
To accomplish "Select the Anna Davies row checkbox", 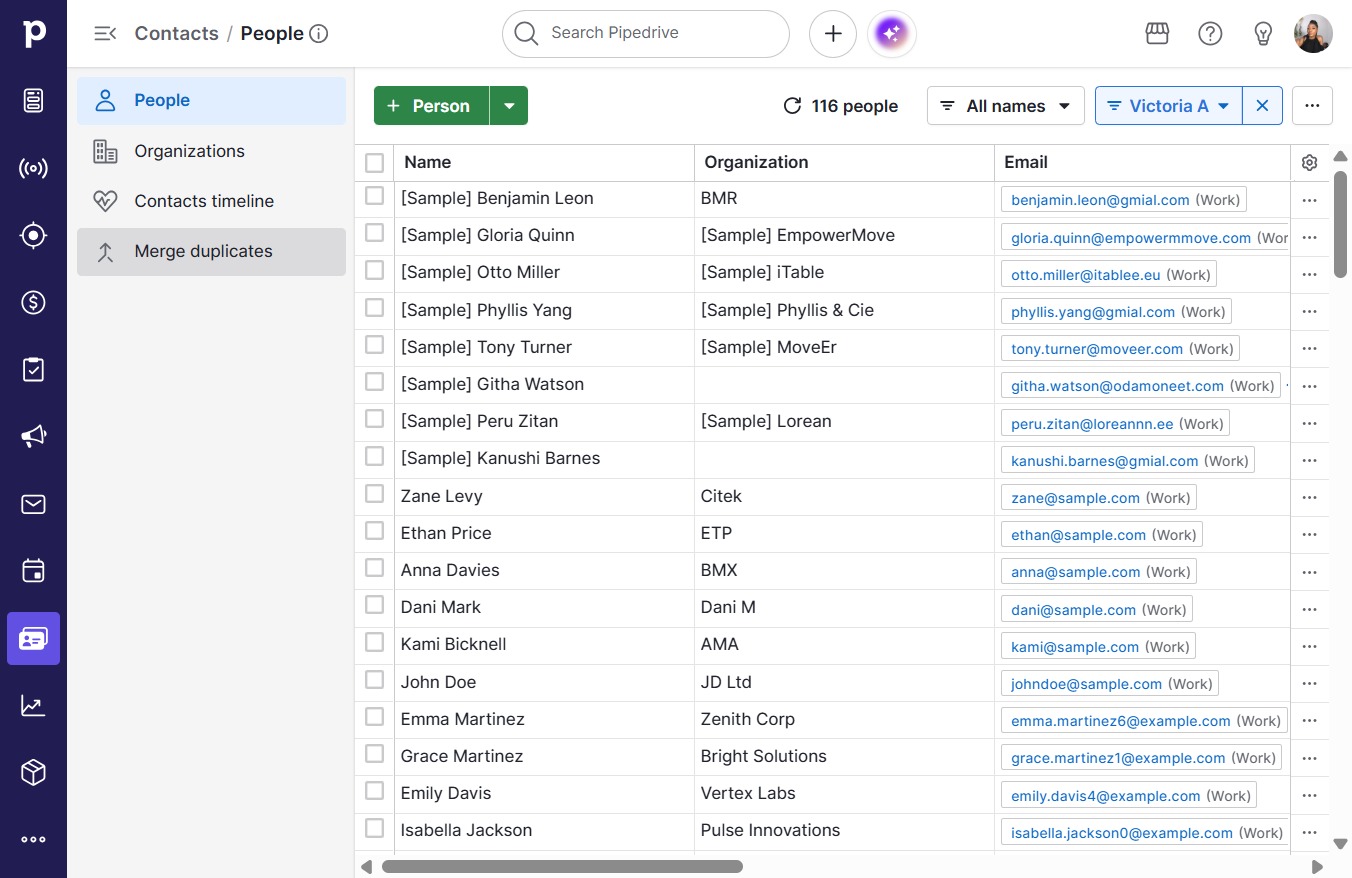I will coord(374,568).
